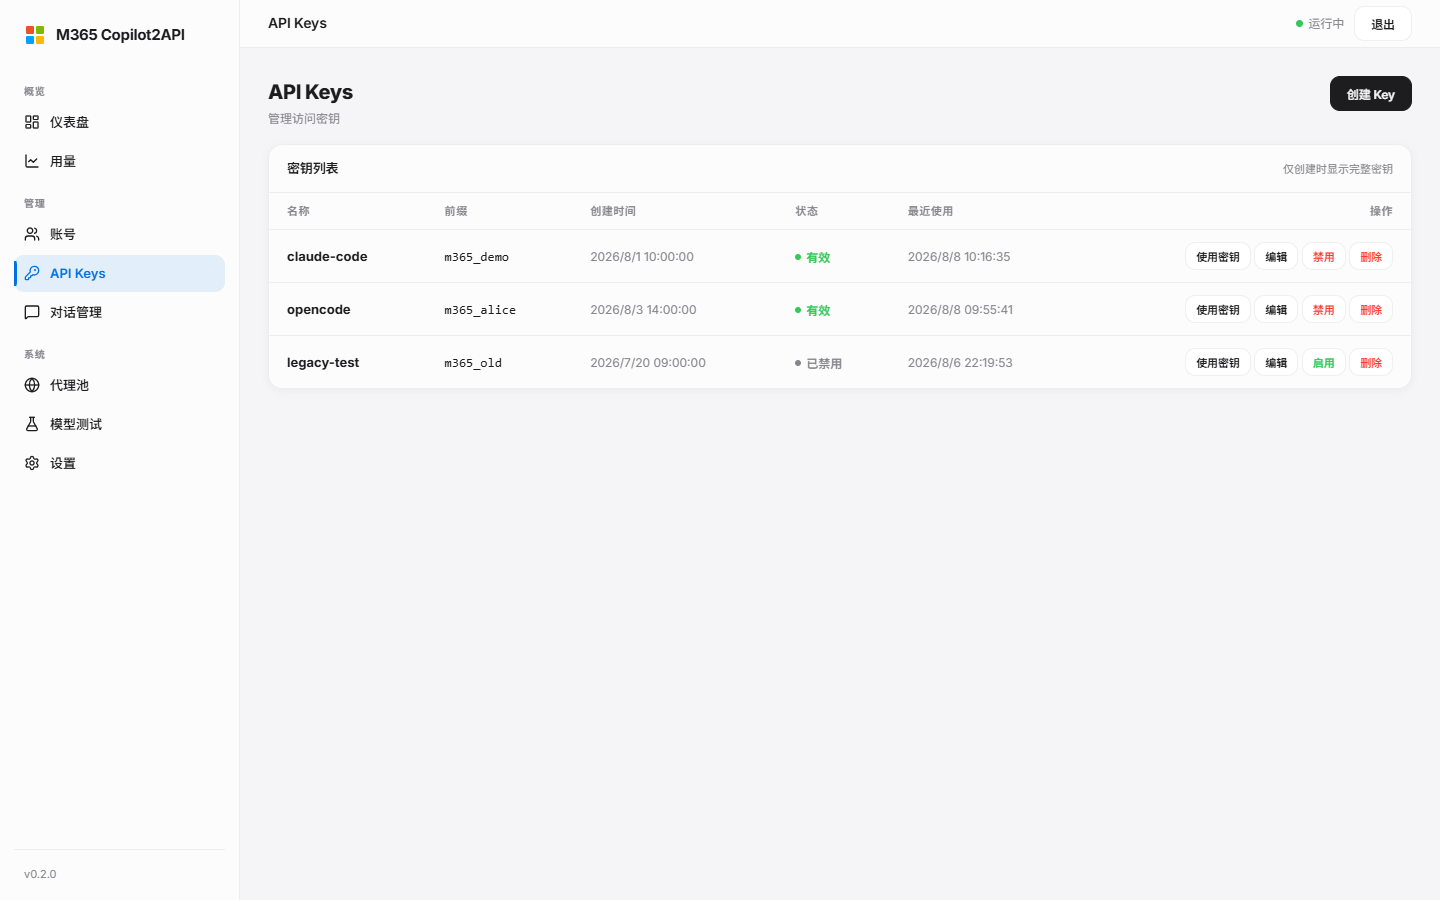Click the claude-code key name
1440x900 pixels.
327,257
